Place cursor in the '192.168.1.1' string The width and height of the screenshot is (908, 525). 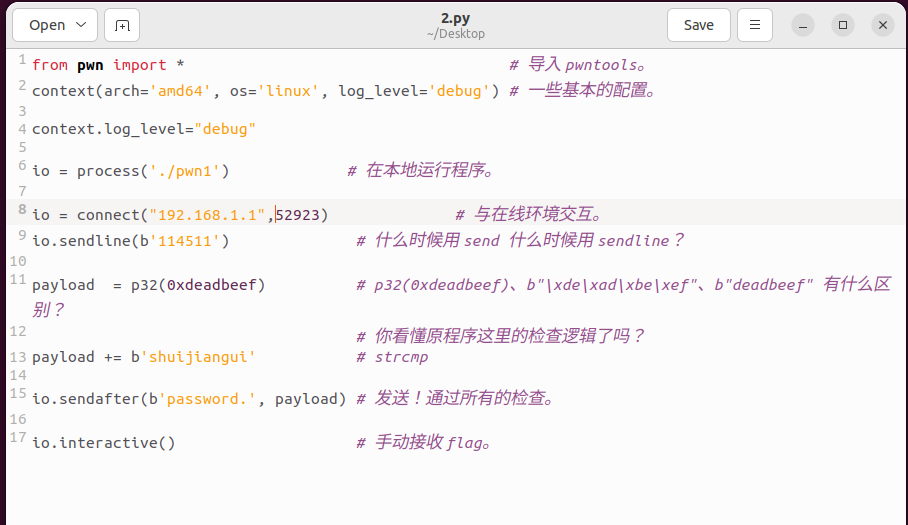[x=207, y=215]
